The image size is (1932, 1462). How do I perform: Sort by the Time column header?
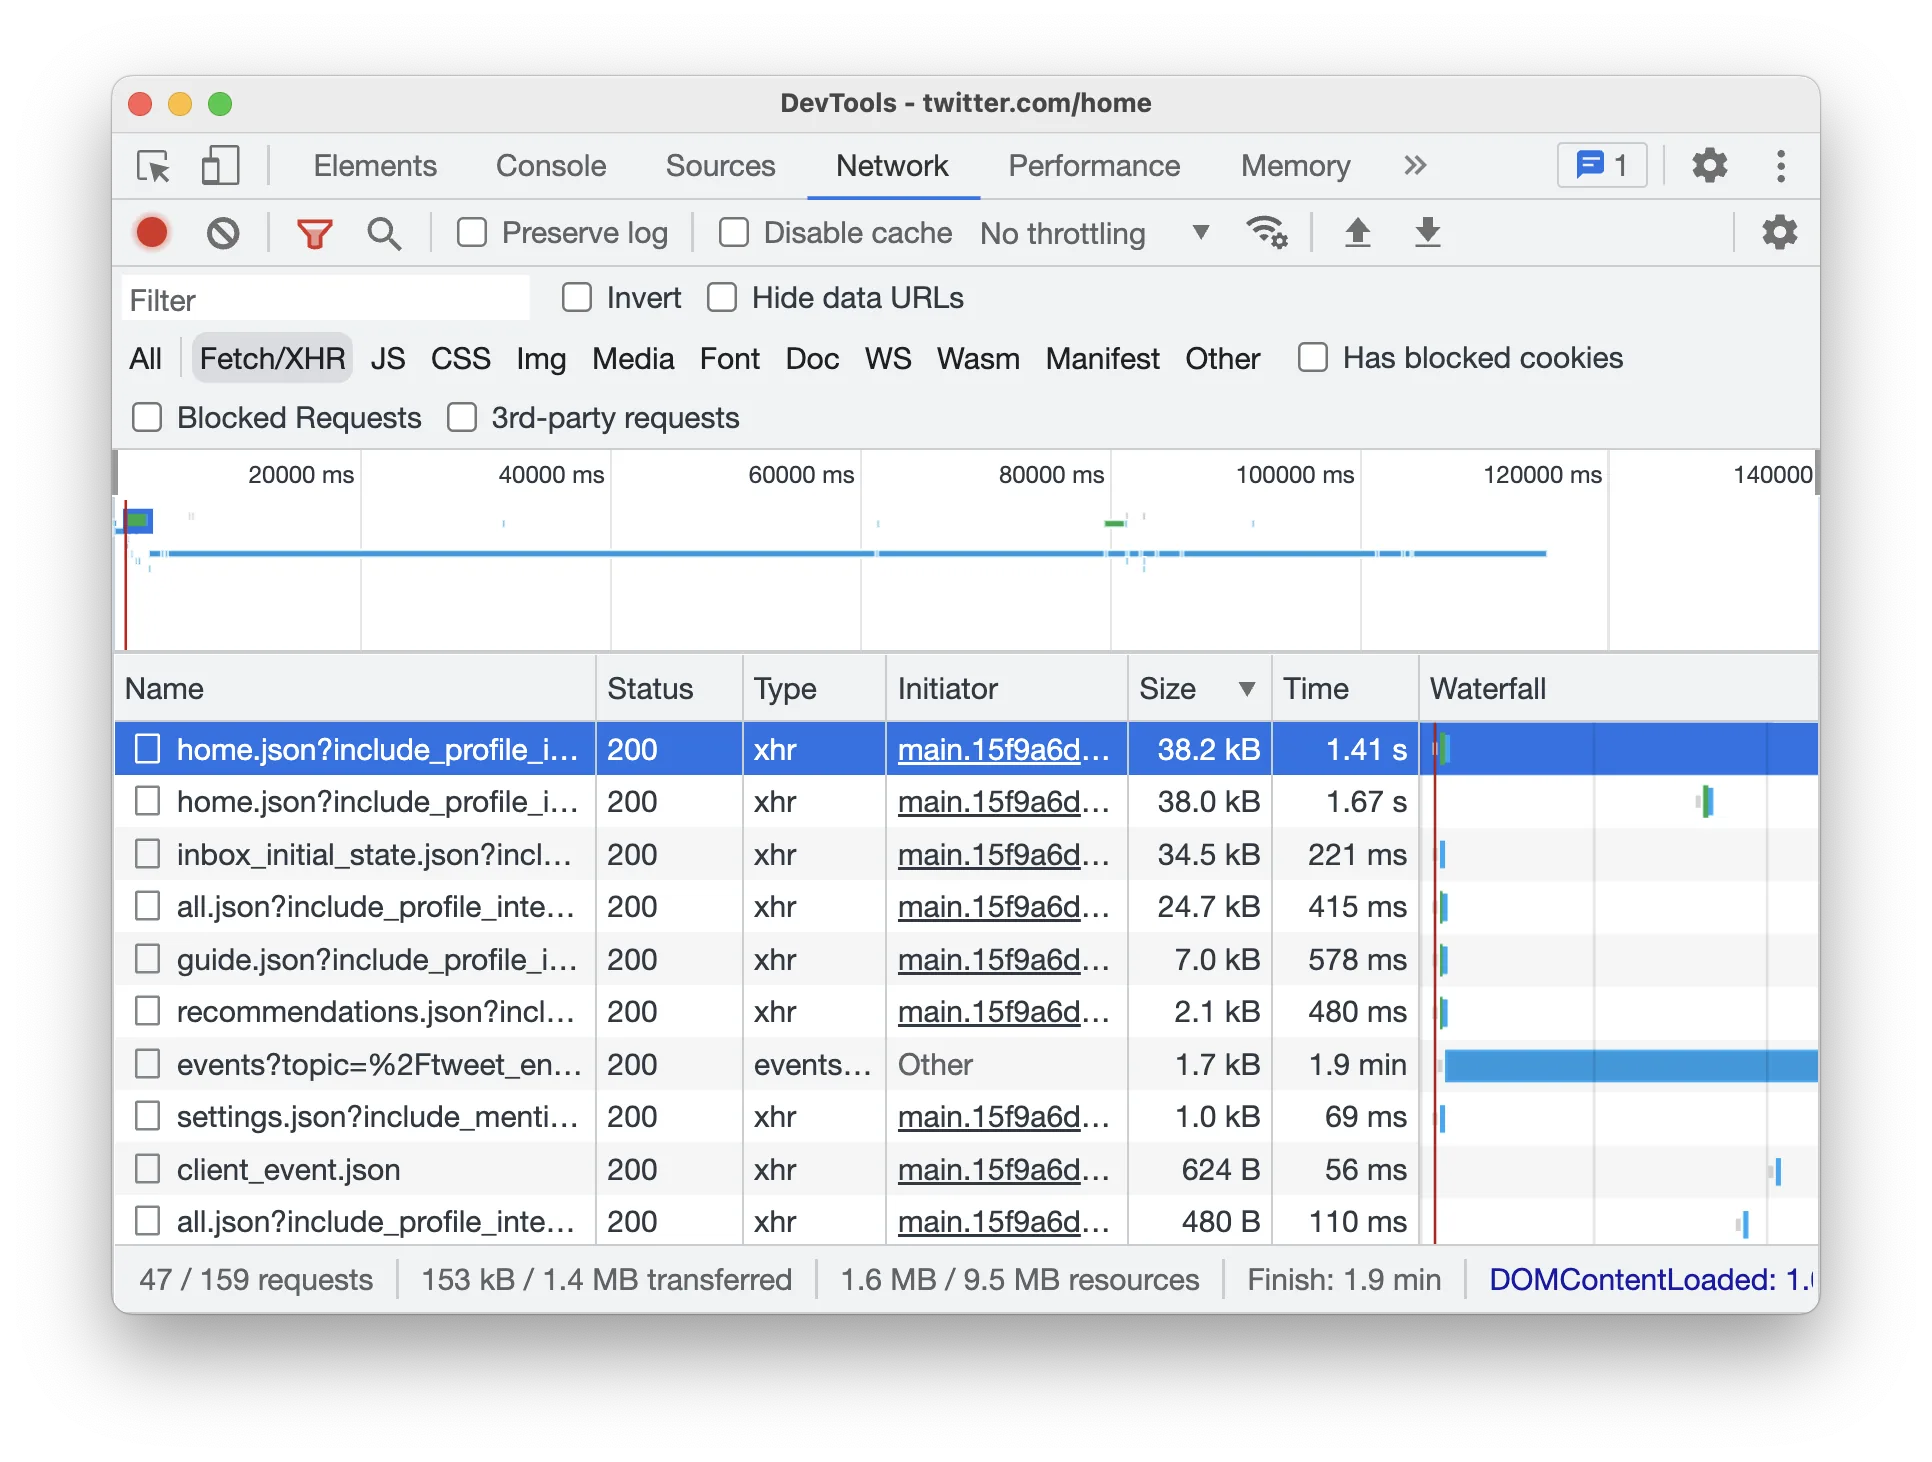click(1345, 688)
